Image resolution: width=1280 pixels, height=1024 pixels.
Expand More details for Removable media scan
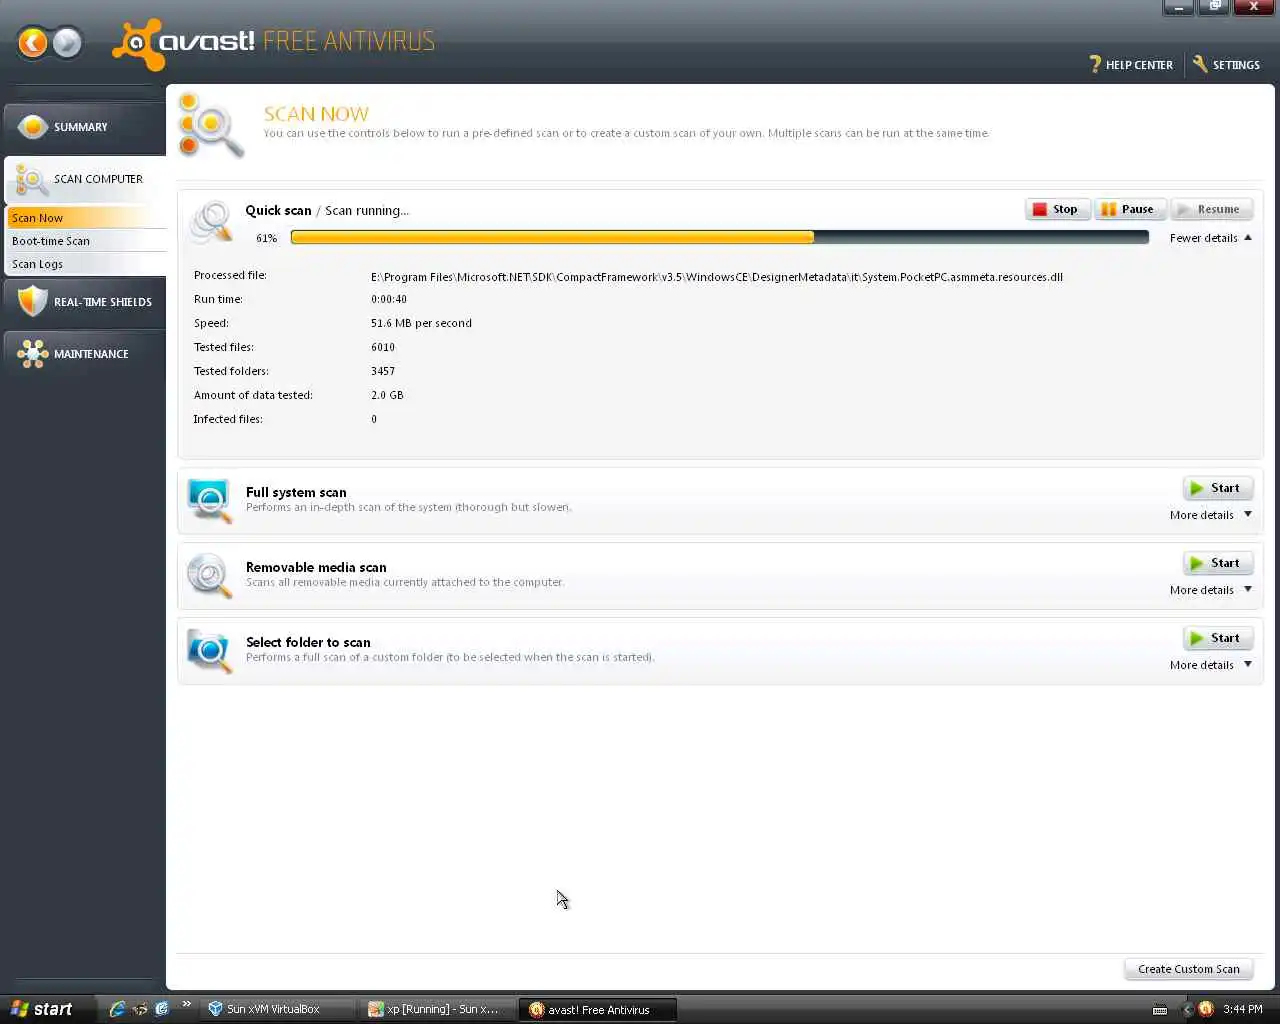click(1210, 590)
